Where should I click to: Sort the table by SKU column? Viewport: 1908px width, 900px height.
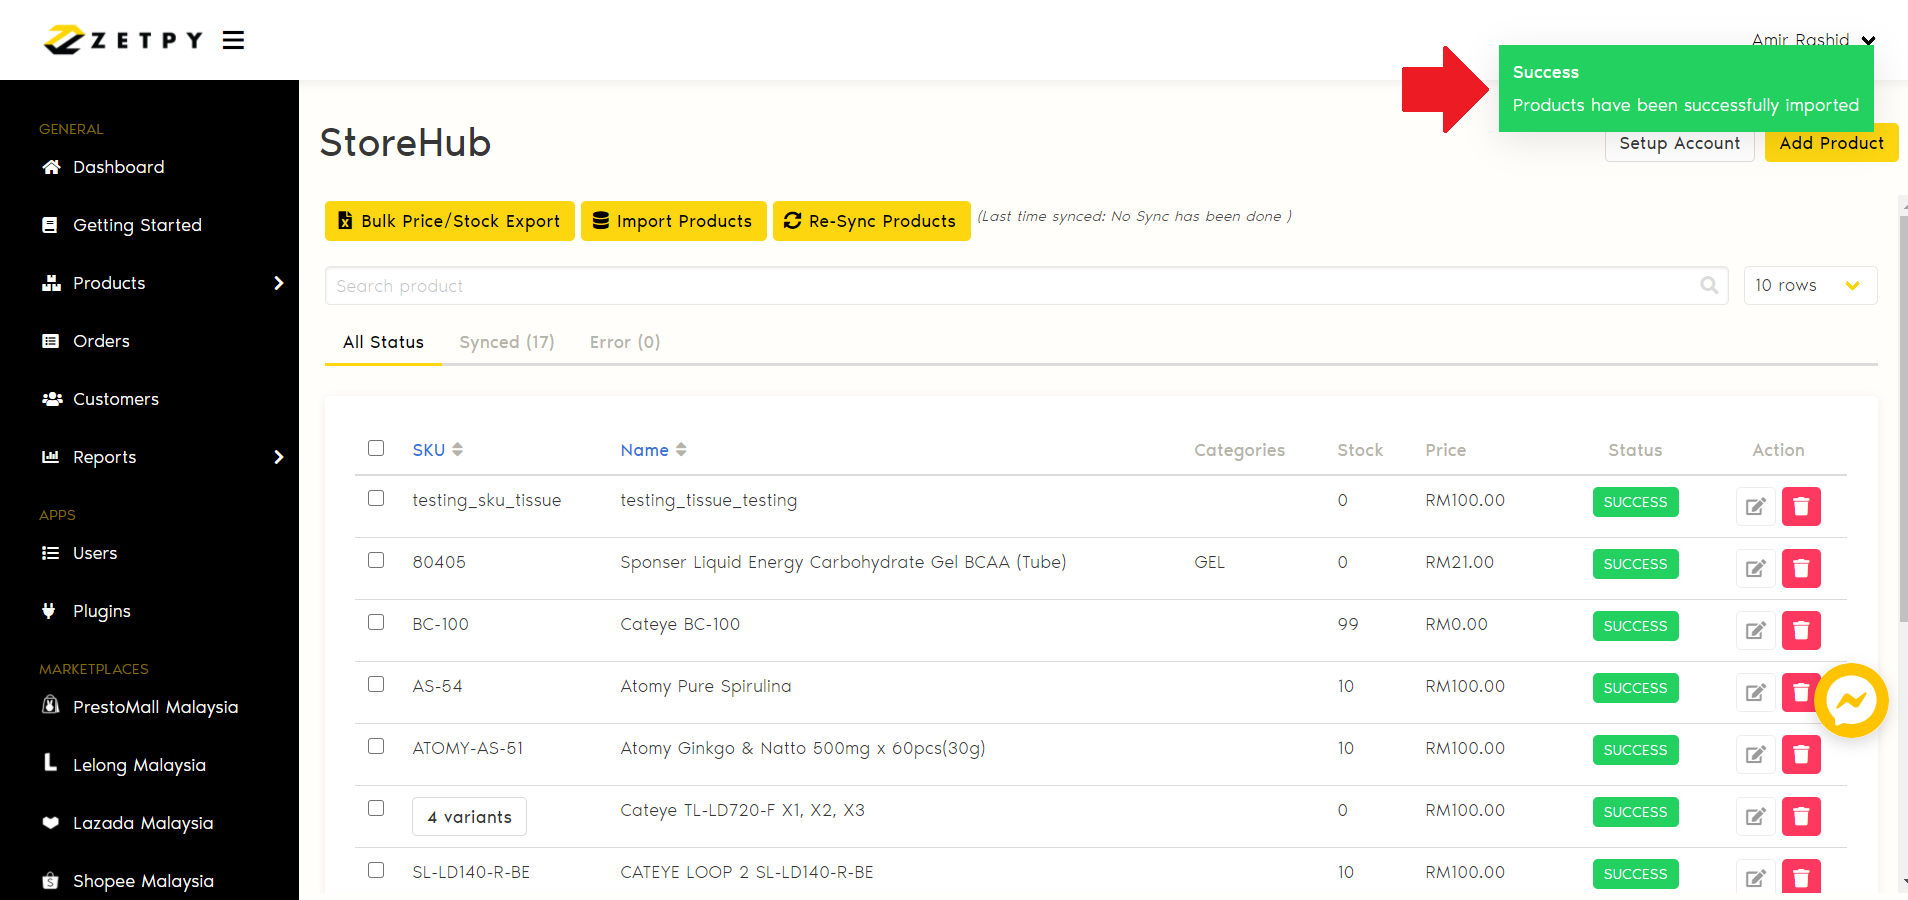click(437, 450)
